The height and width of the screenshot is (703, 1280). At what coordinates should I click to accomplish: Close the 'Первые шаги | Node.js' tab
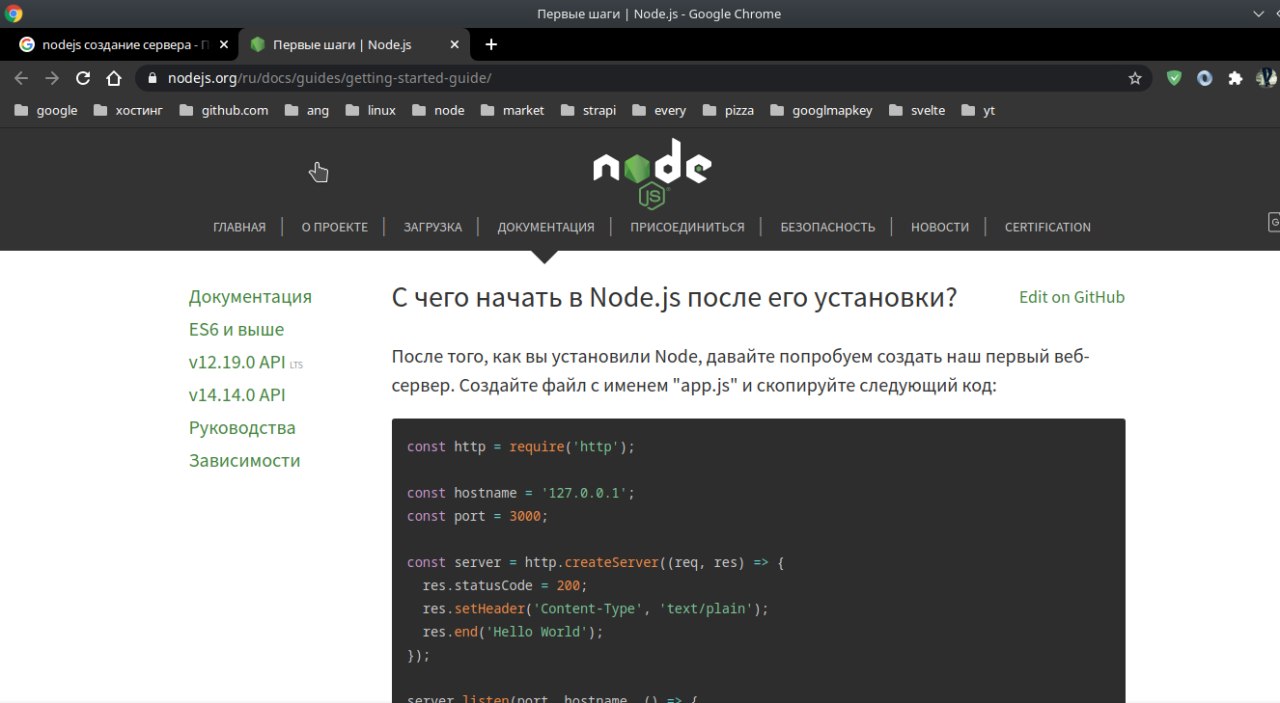click(x=455, y=45)
